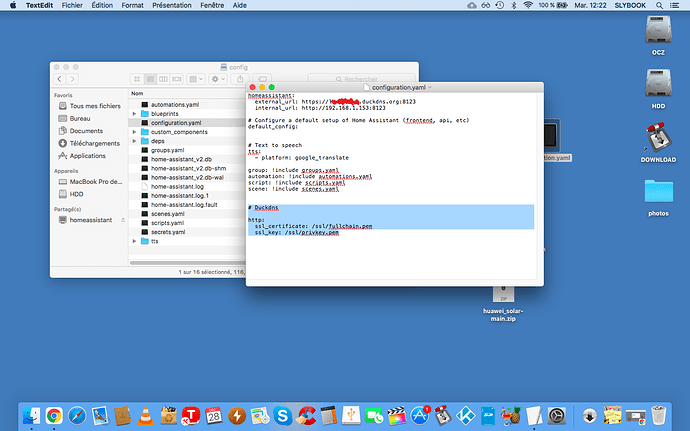Select Bureau in the Finder sidebar
Image resolution: width=690 pixels, height=431 pixels.
coord(74,118)
